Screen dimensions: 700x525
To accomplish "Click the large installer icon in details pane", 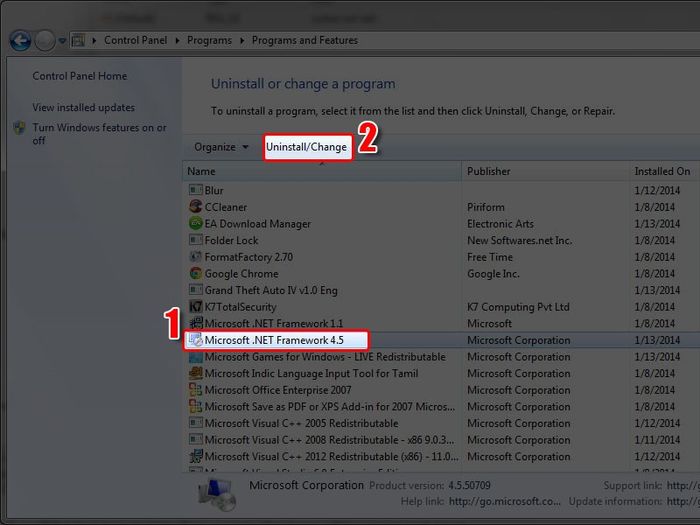I will (x=217, y=494).
